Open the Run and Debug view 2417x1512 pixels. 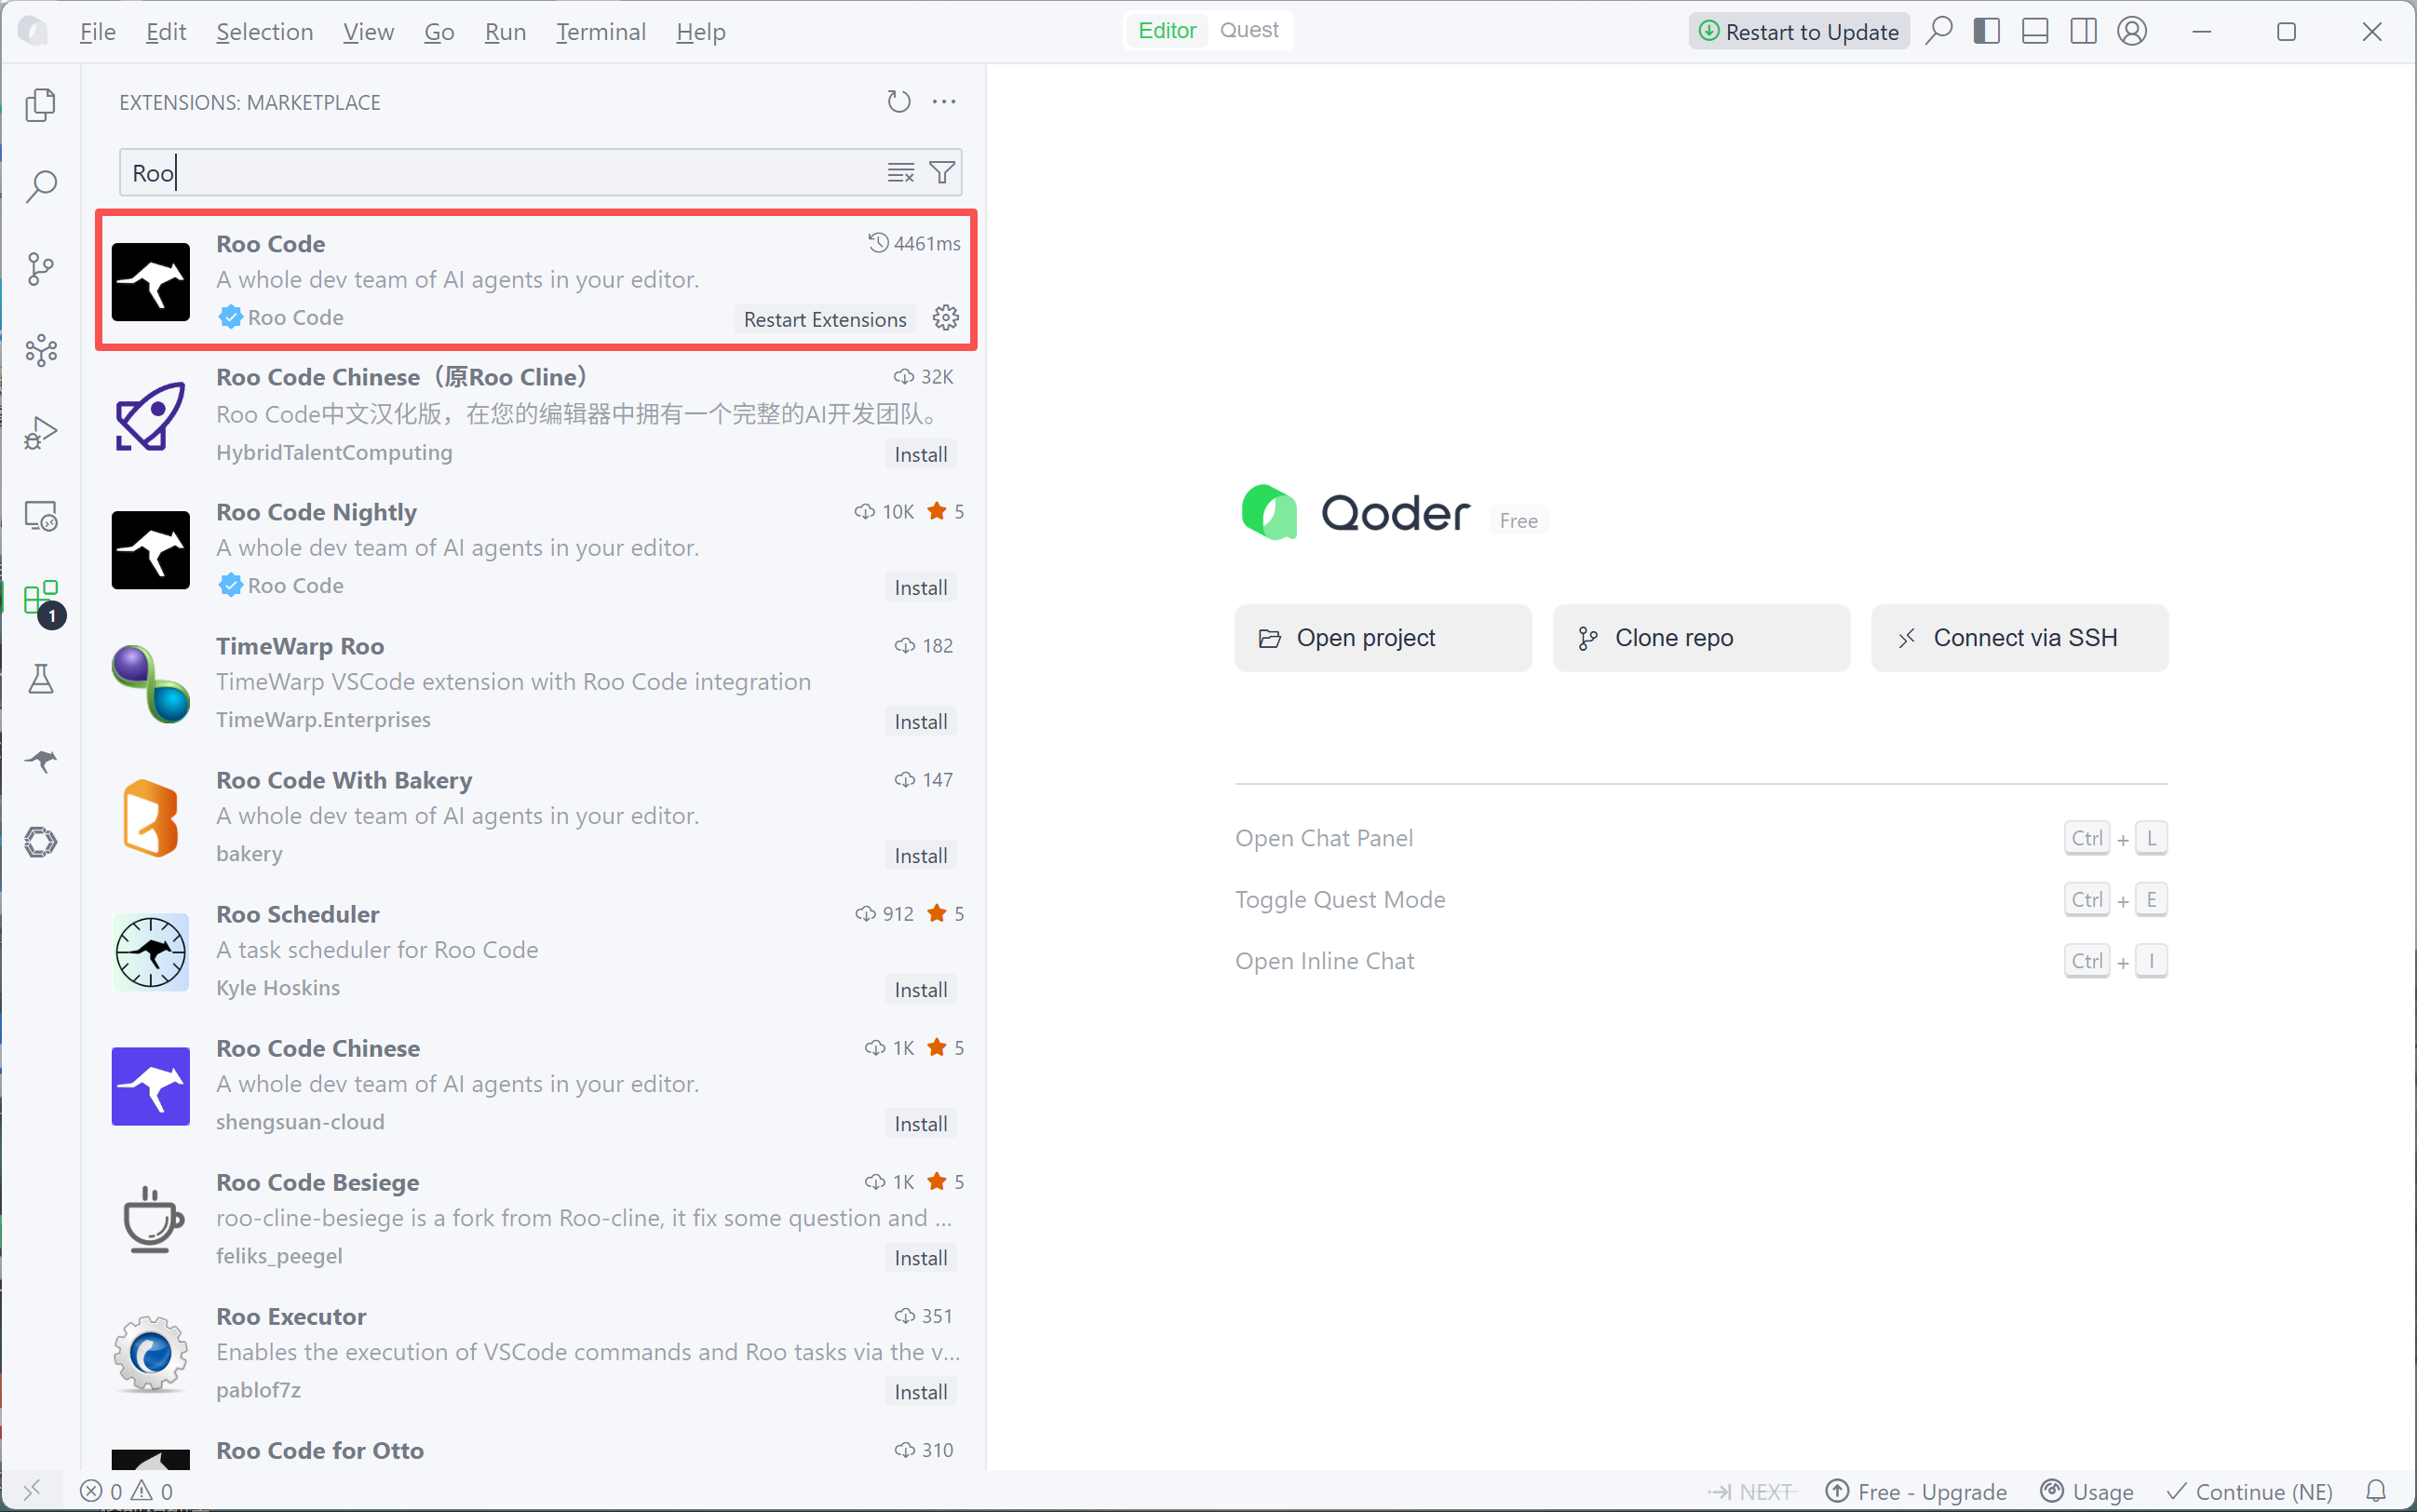40,432
